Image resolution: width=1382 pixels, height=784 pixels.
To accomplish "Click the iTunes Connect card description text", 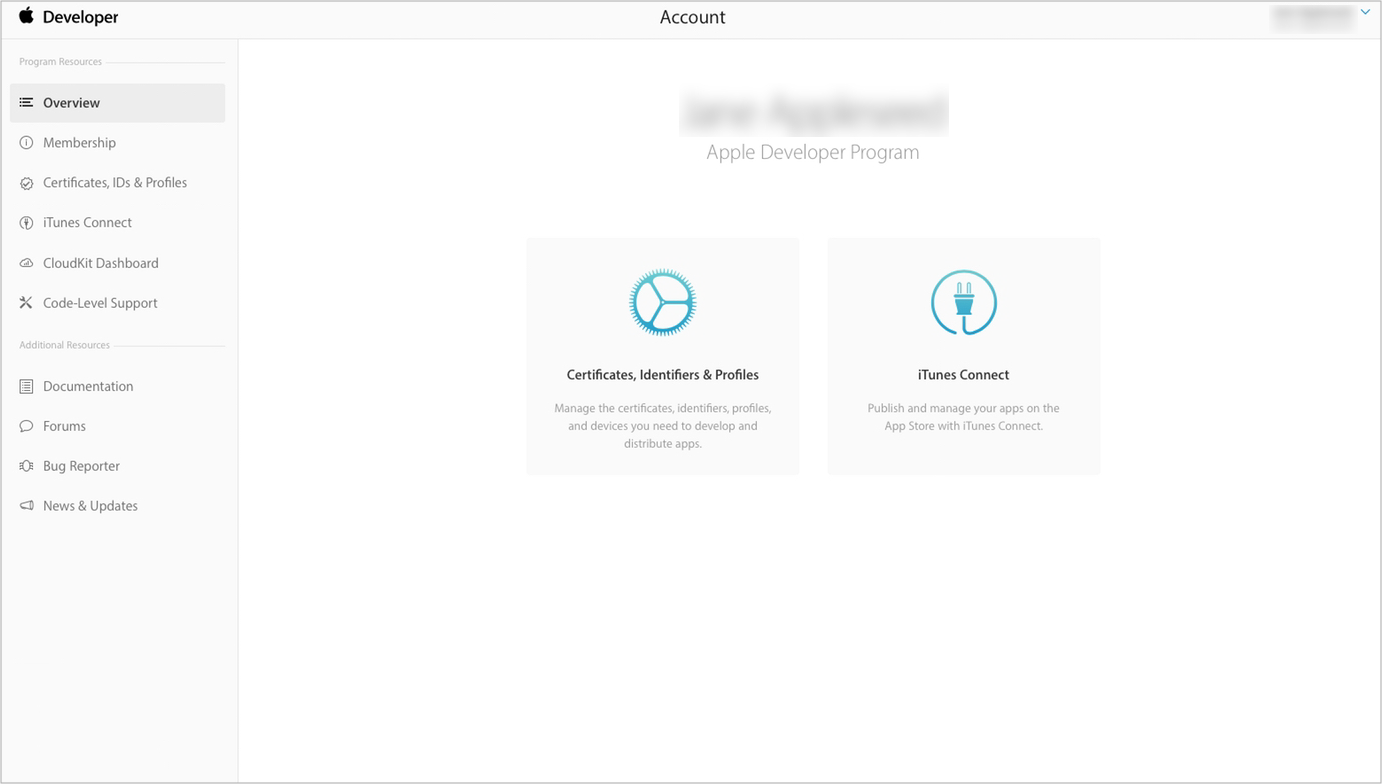I will [964, 417].
